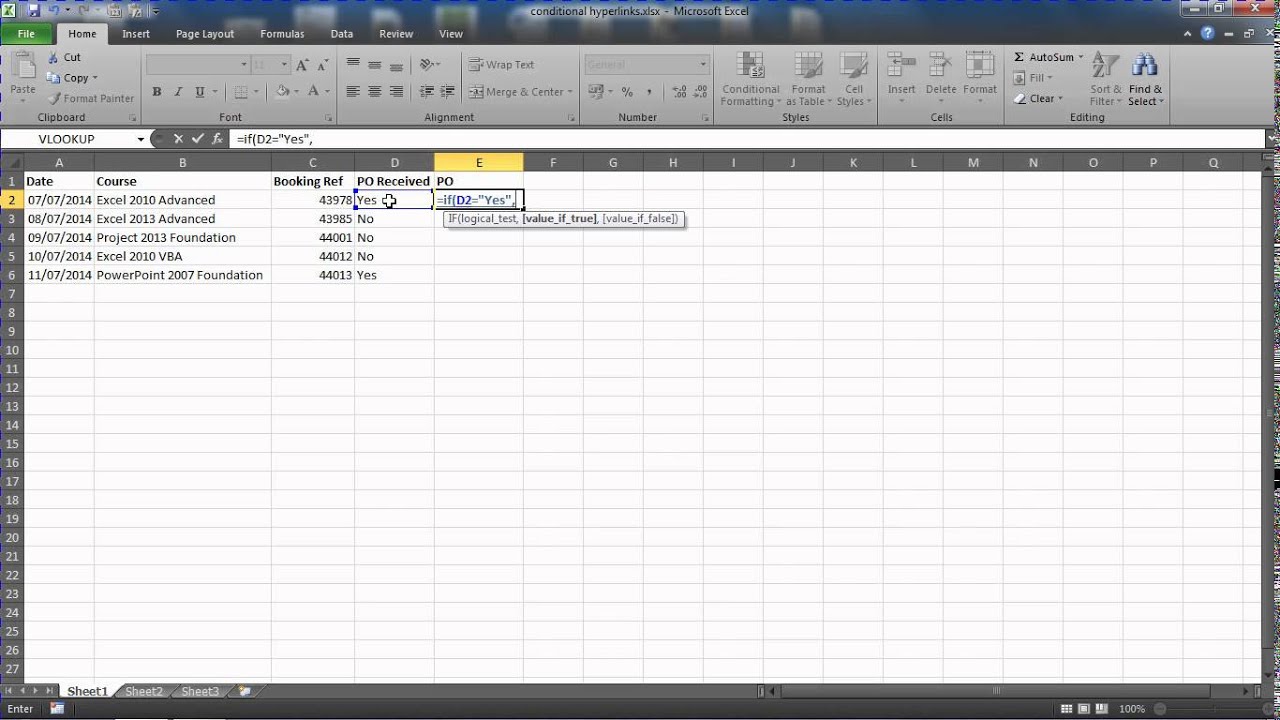Switch to the Page Layout tab
This screenshot has height=720, width=1280.
point(205,33)
